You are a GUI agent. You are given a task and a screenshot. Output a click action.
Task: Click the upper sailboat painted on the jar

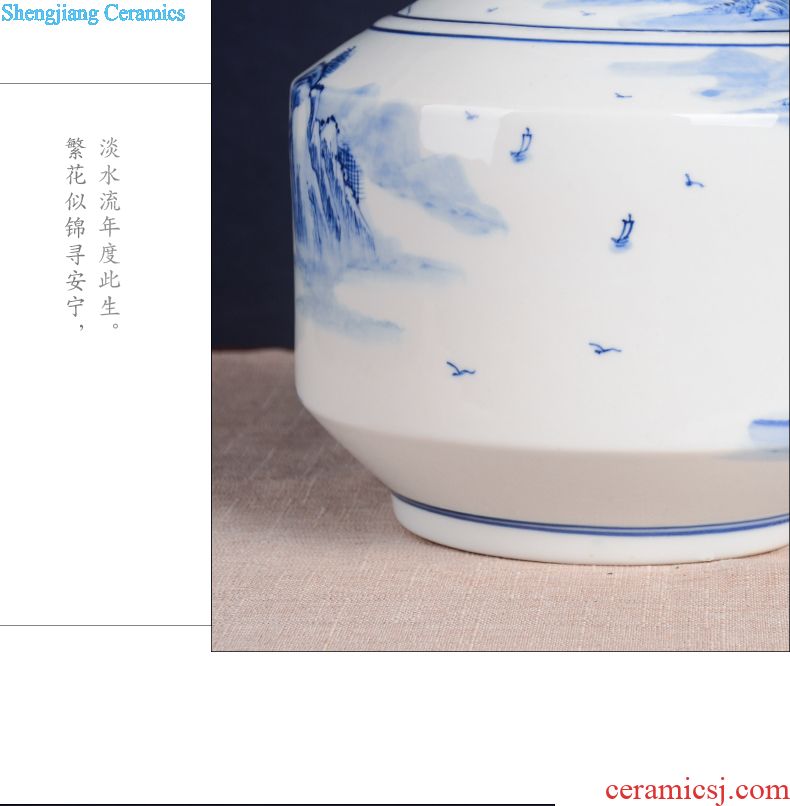click(x=521, y=145)
